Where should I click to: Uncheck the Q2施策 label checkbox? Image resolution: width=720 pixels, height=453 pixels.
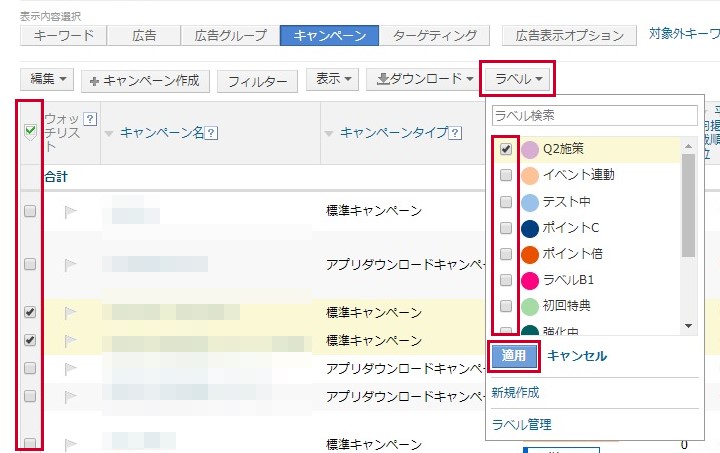506,149
